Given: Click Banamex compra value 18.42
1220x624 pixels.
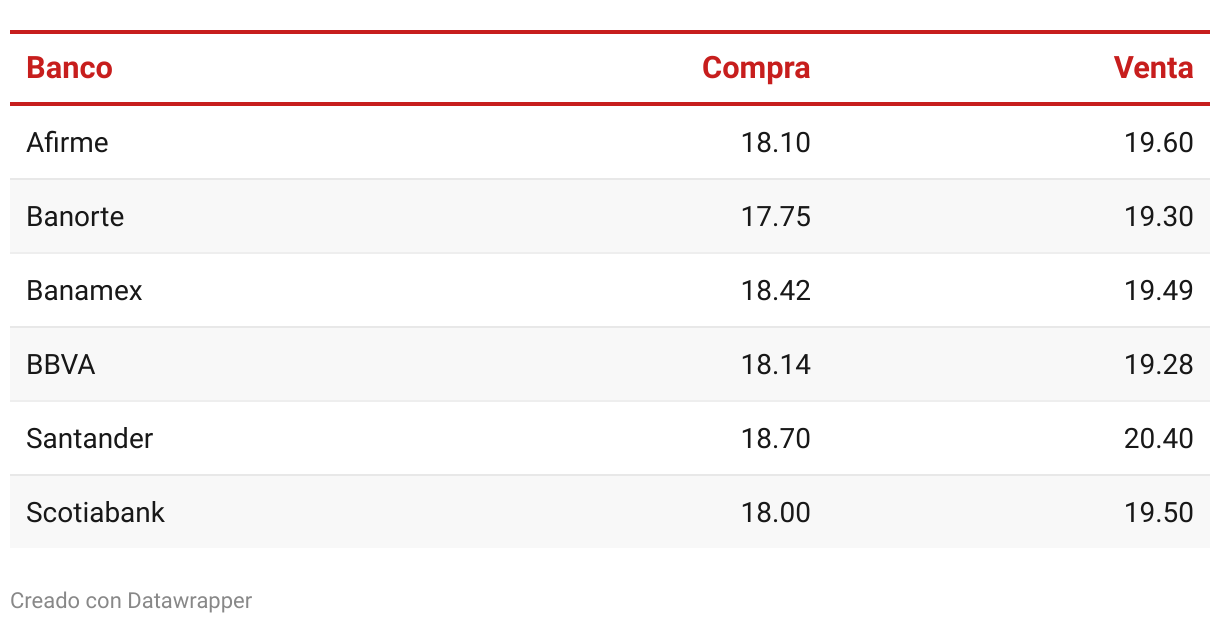Looking at the screenshot, I should click(776, 291).
